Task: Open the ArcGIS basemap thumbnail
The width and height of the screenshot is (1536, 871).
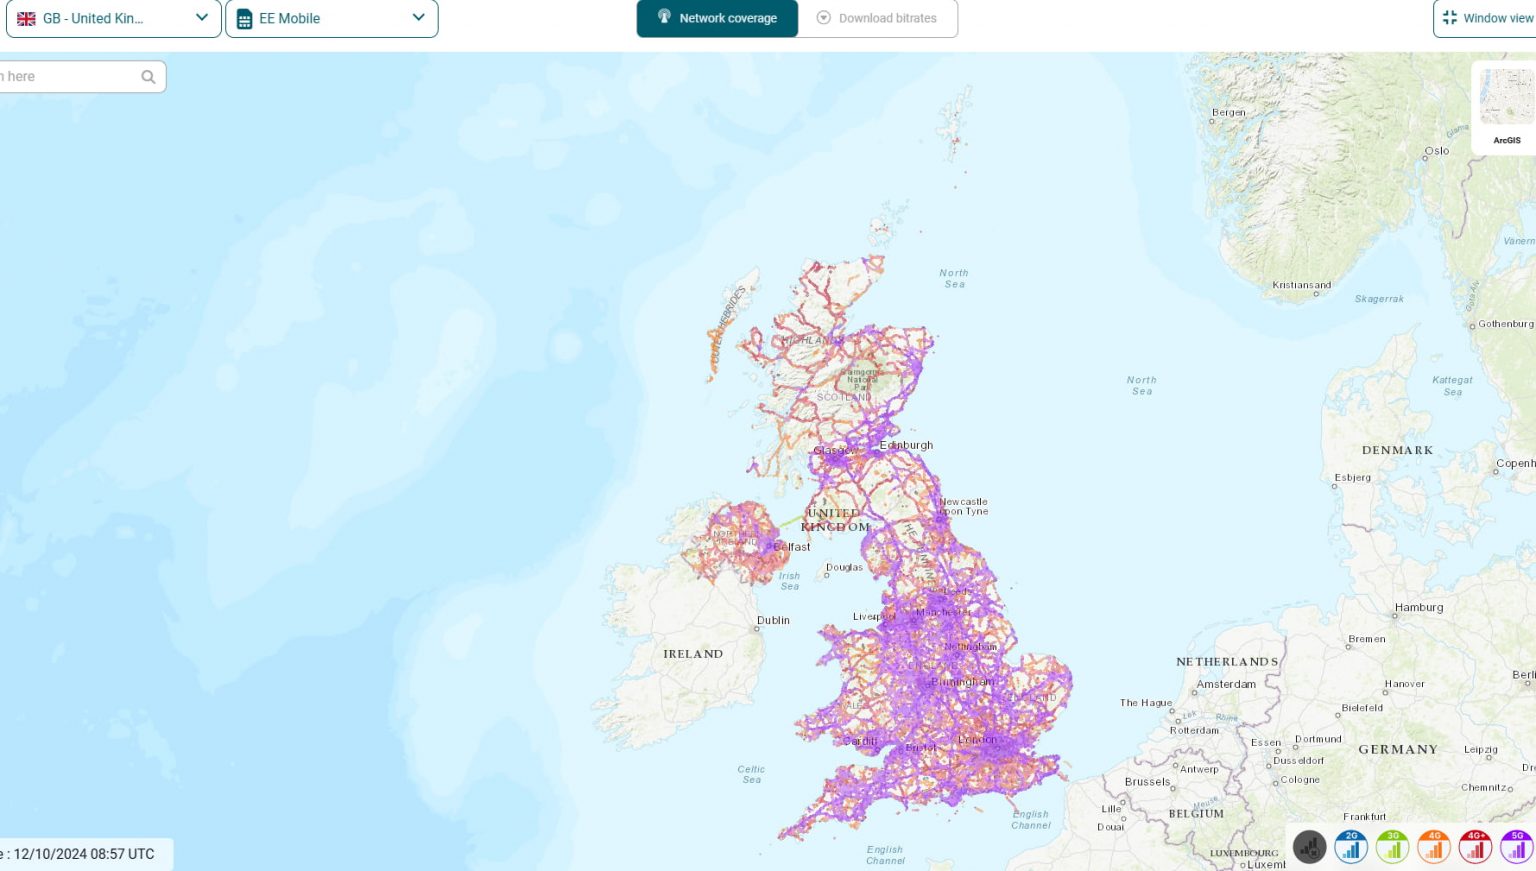Action: coord(1506,100)
